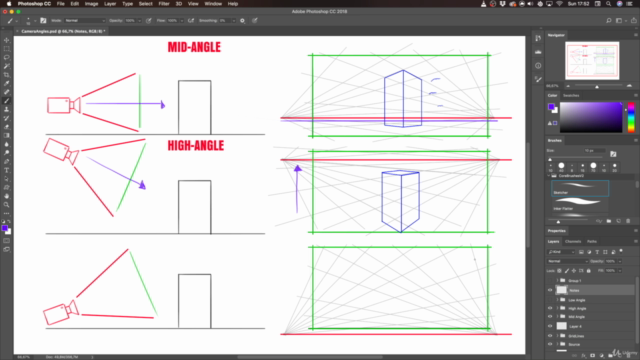Click the add layer mask icon
Viewport: 640px width, 360px height.
592,356
